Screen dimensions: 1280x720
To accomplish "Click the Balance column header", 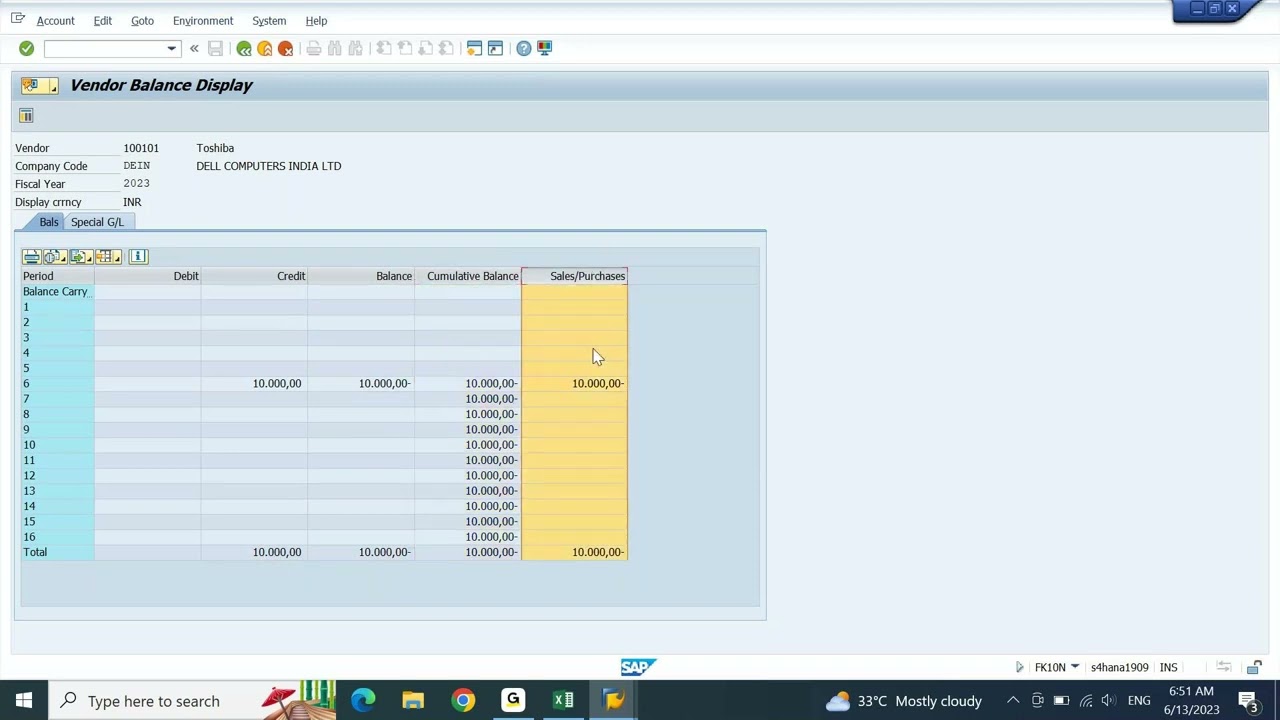I will coord(361,276).
